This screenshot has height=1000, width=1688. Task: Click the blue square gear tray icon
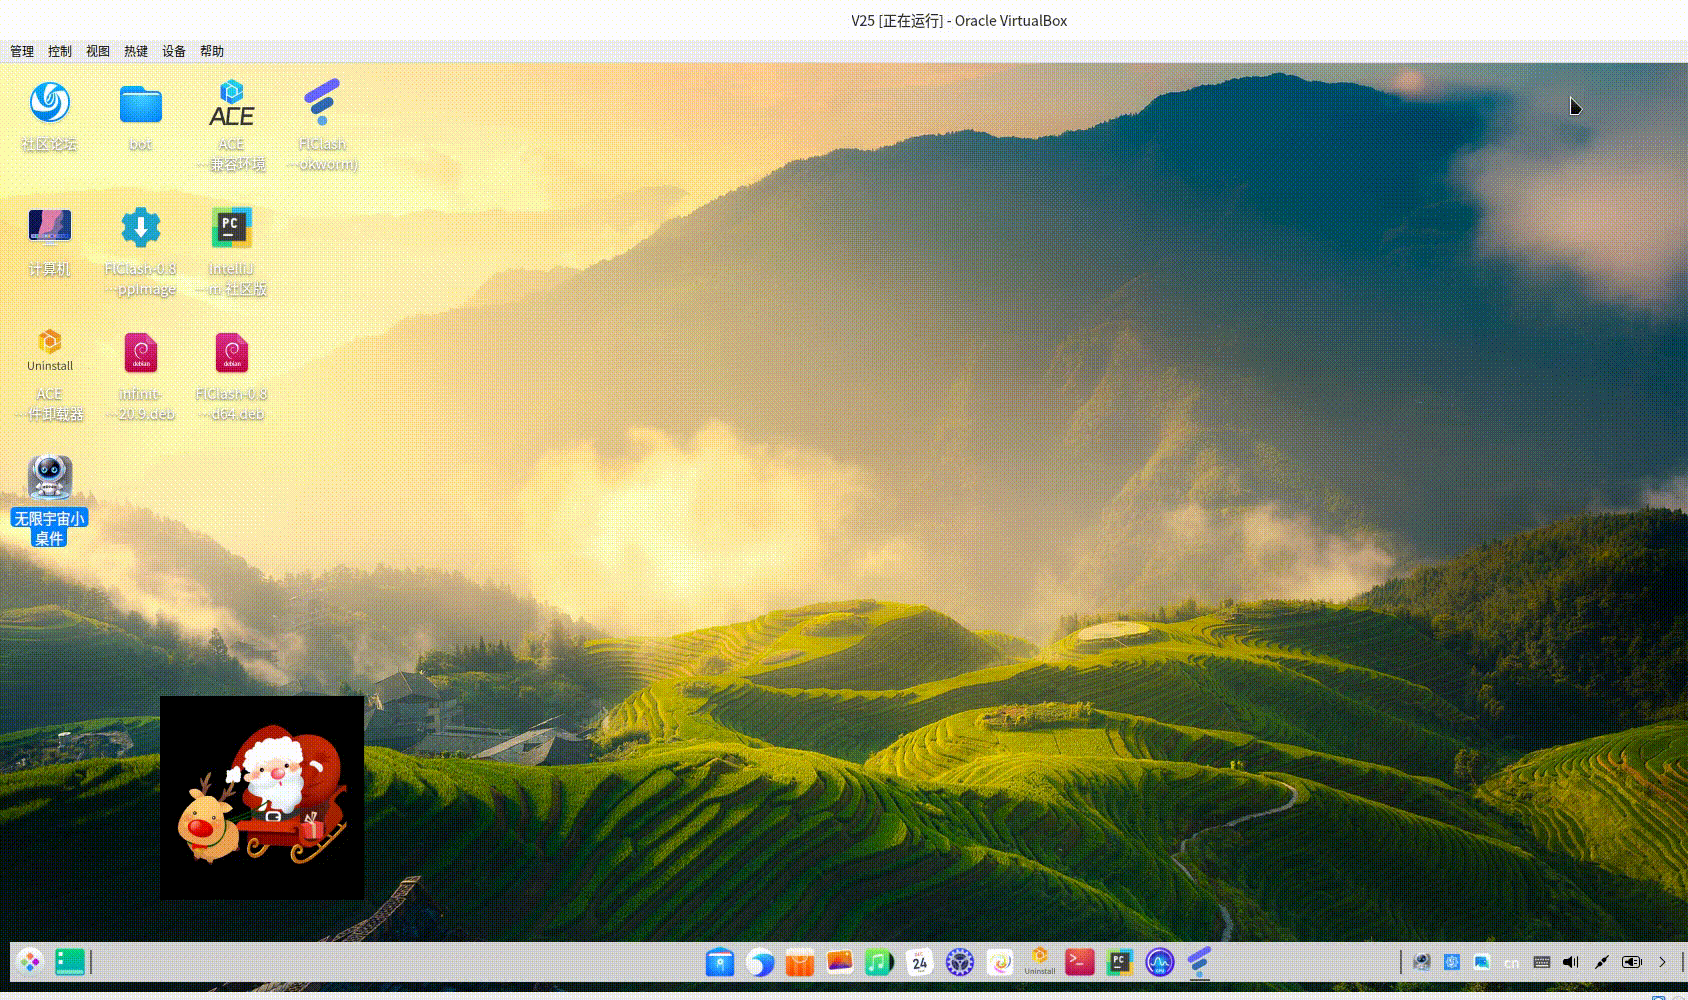1452,962
